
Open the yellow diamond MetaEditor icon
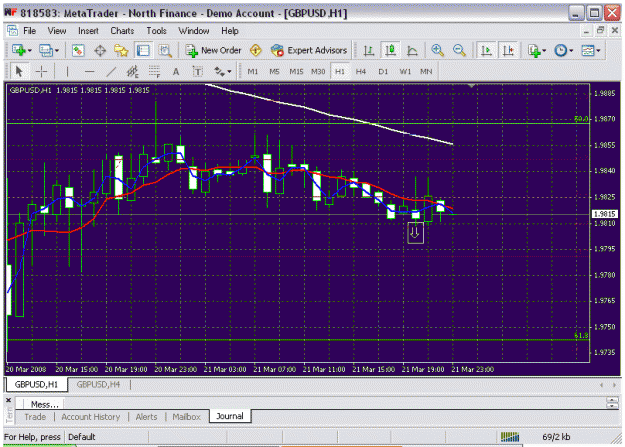(x=256, y=51)
